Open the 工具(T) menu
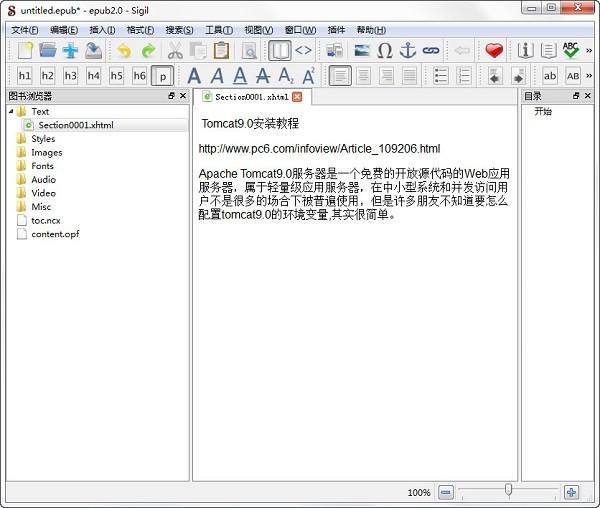This screenshot has height=508, width=600. [219, 30]
